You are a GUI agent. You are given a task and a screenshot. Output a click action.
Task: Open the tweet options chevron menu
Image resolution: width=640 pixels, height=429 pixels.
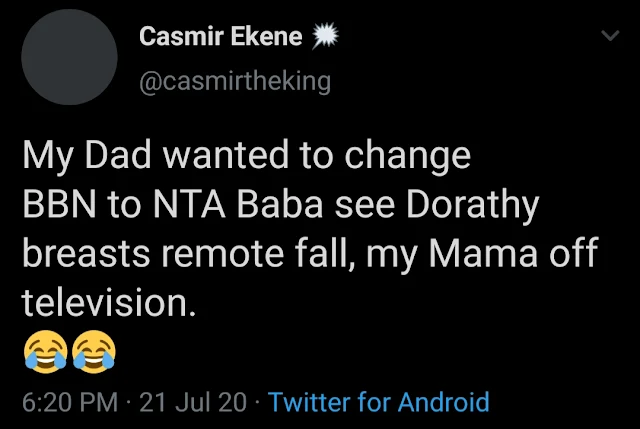point(611,36)
